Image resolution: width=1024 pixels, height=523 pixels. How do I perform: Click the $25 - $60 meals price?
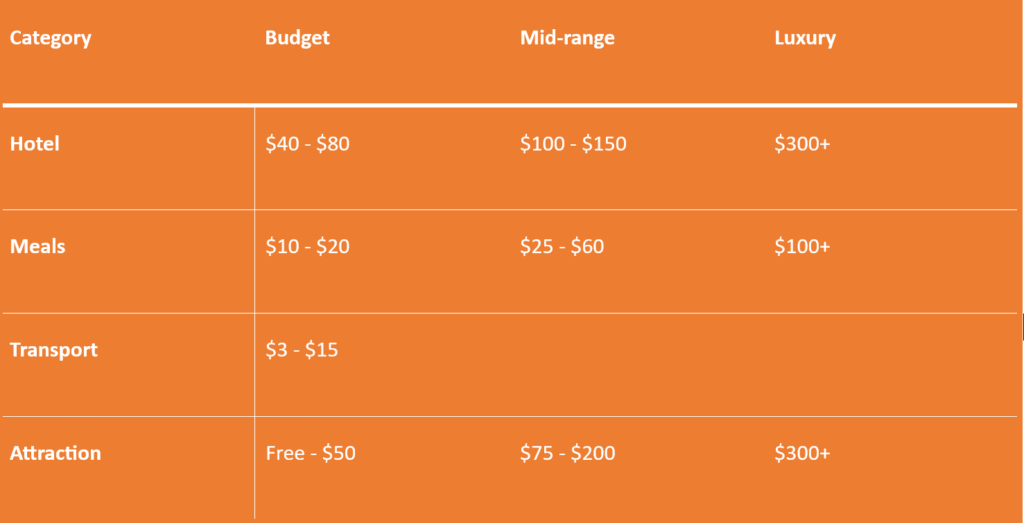[x=562, y=246]
